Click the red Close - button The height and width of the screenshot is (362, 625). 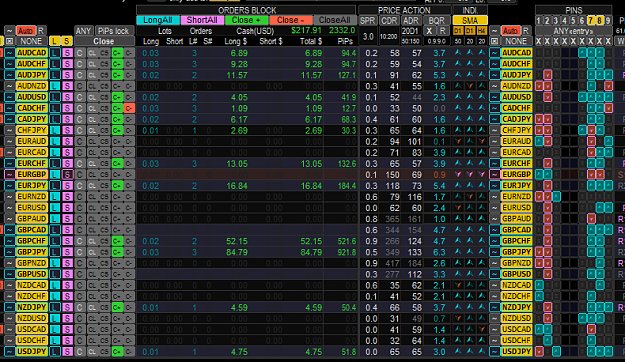click(291, 20)
